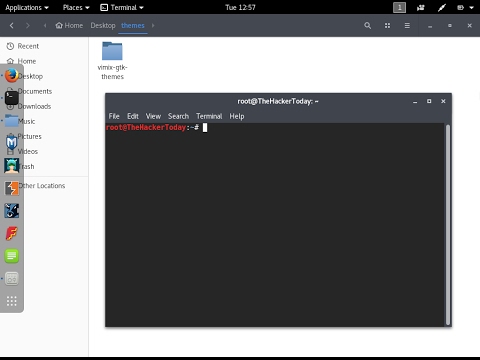Open Armitage icon in the dock
480x360 pixels.
click(12, 166)
